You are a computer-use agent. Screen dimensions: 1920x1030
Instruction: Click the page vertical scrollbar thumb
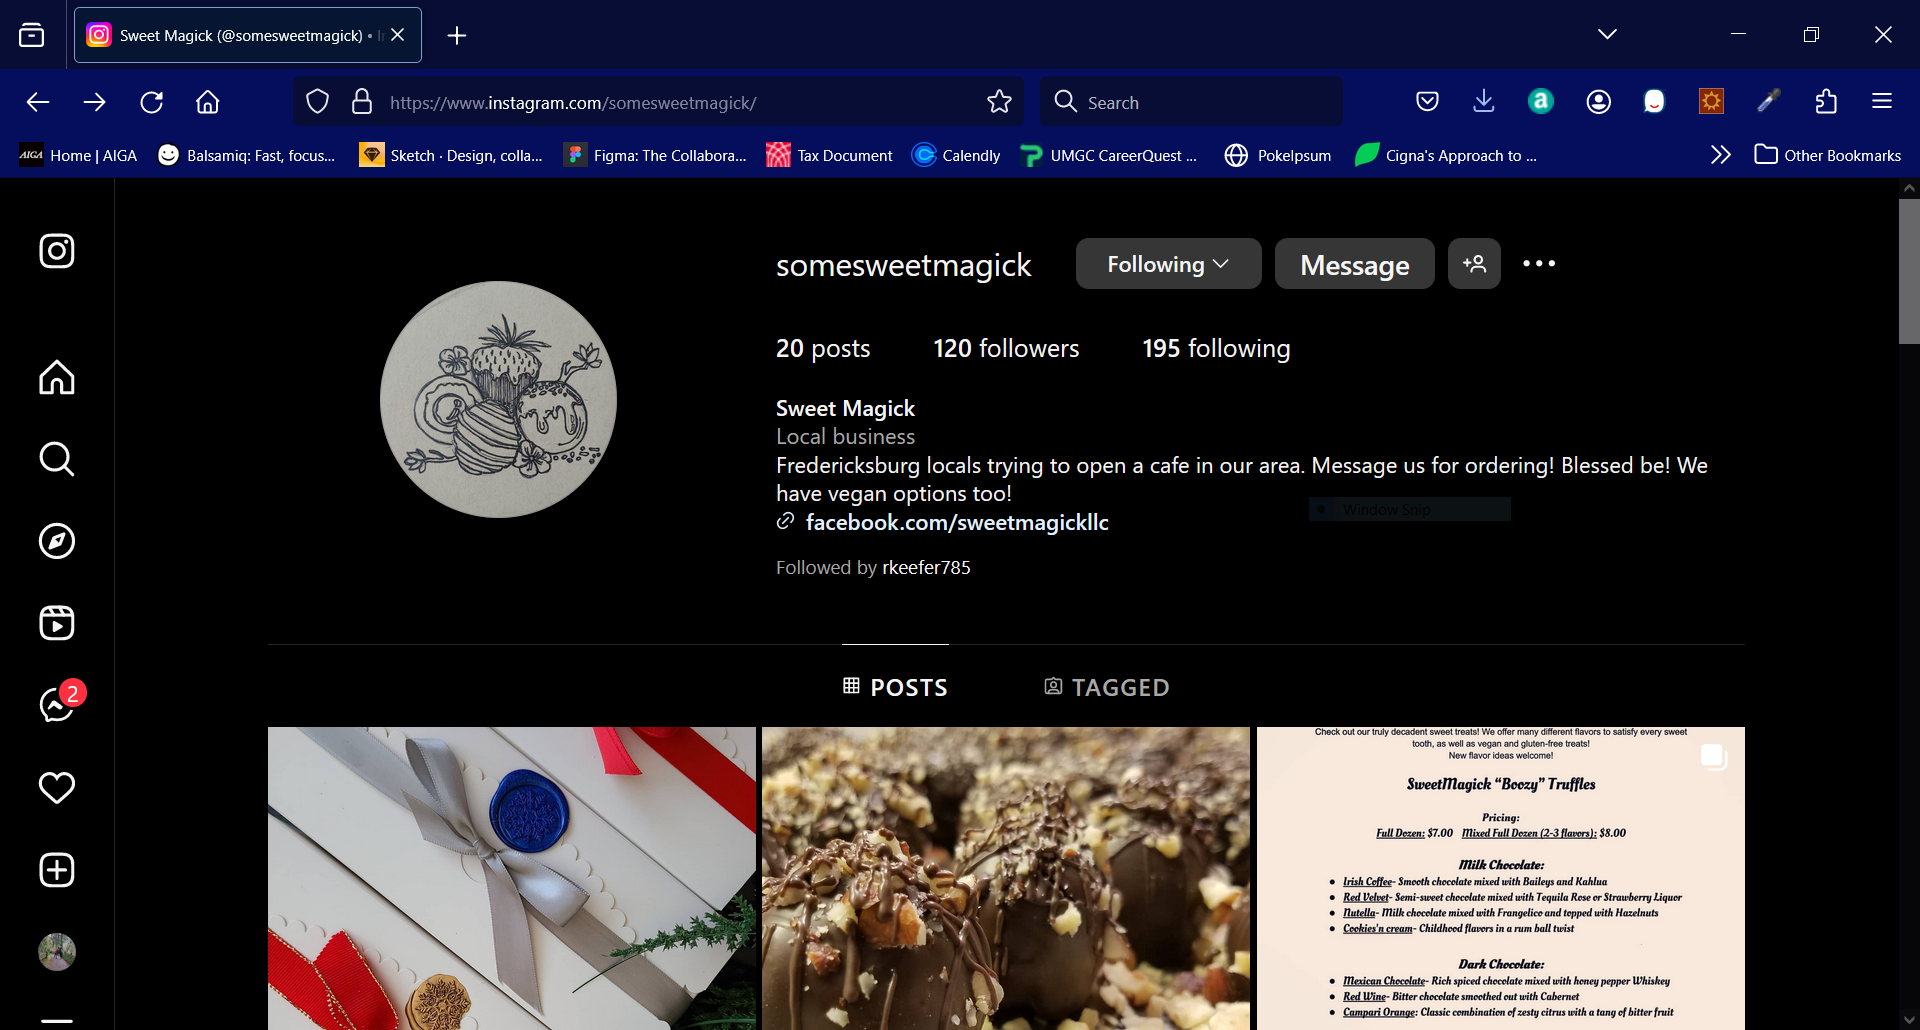tap(1909, 271)
